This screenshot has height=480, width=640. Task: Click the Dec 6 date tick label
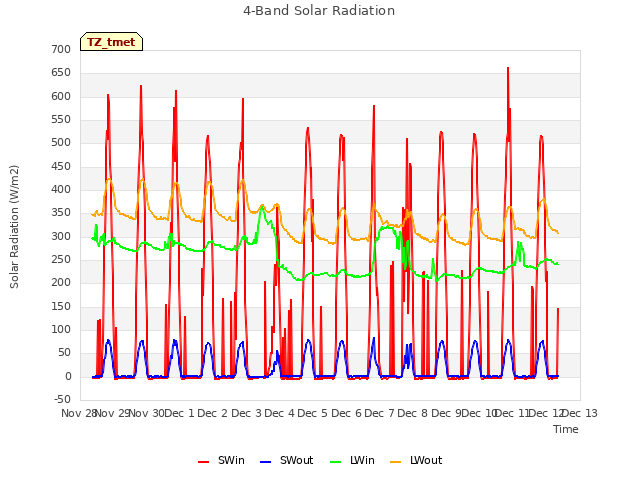coord(347,413)
